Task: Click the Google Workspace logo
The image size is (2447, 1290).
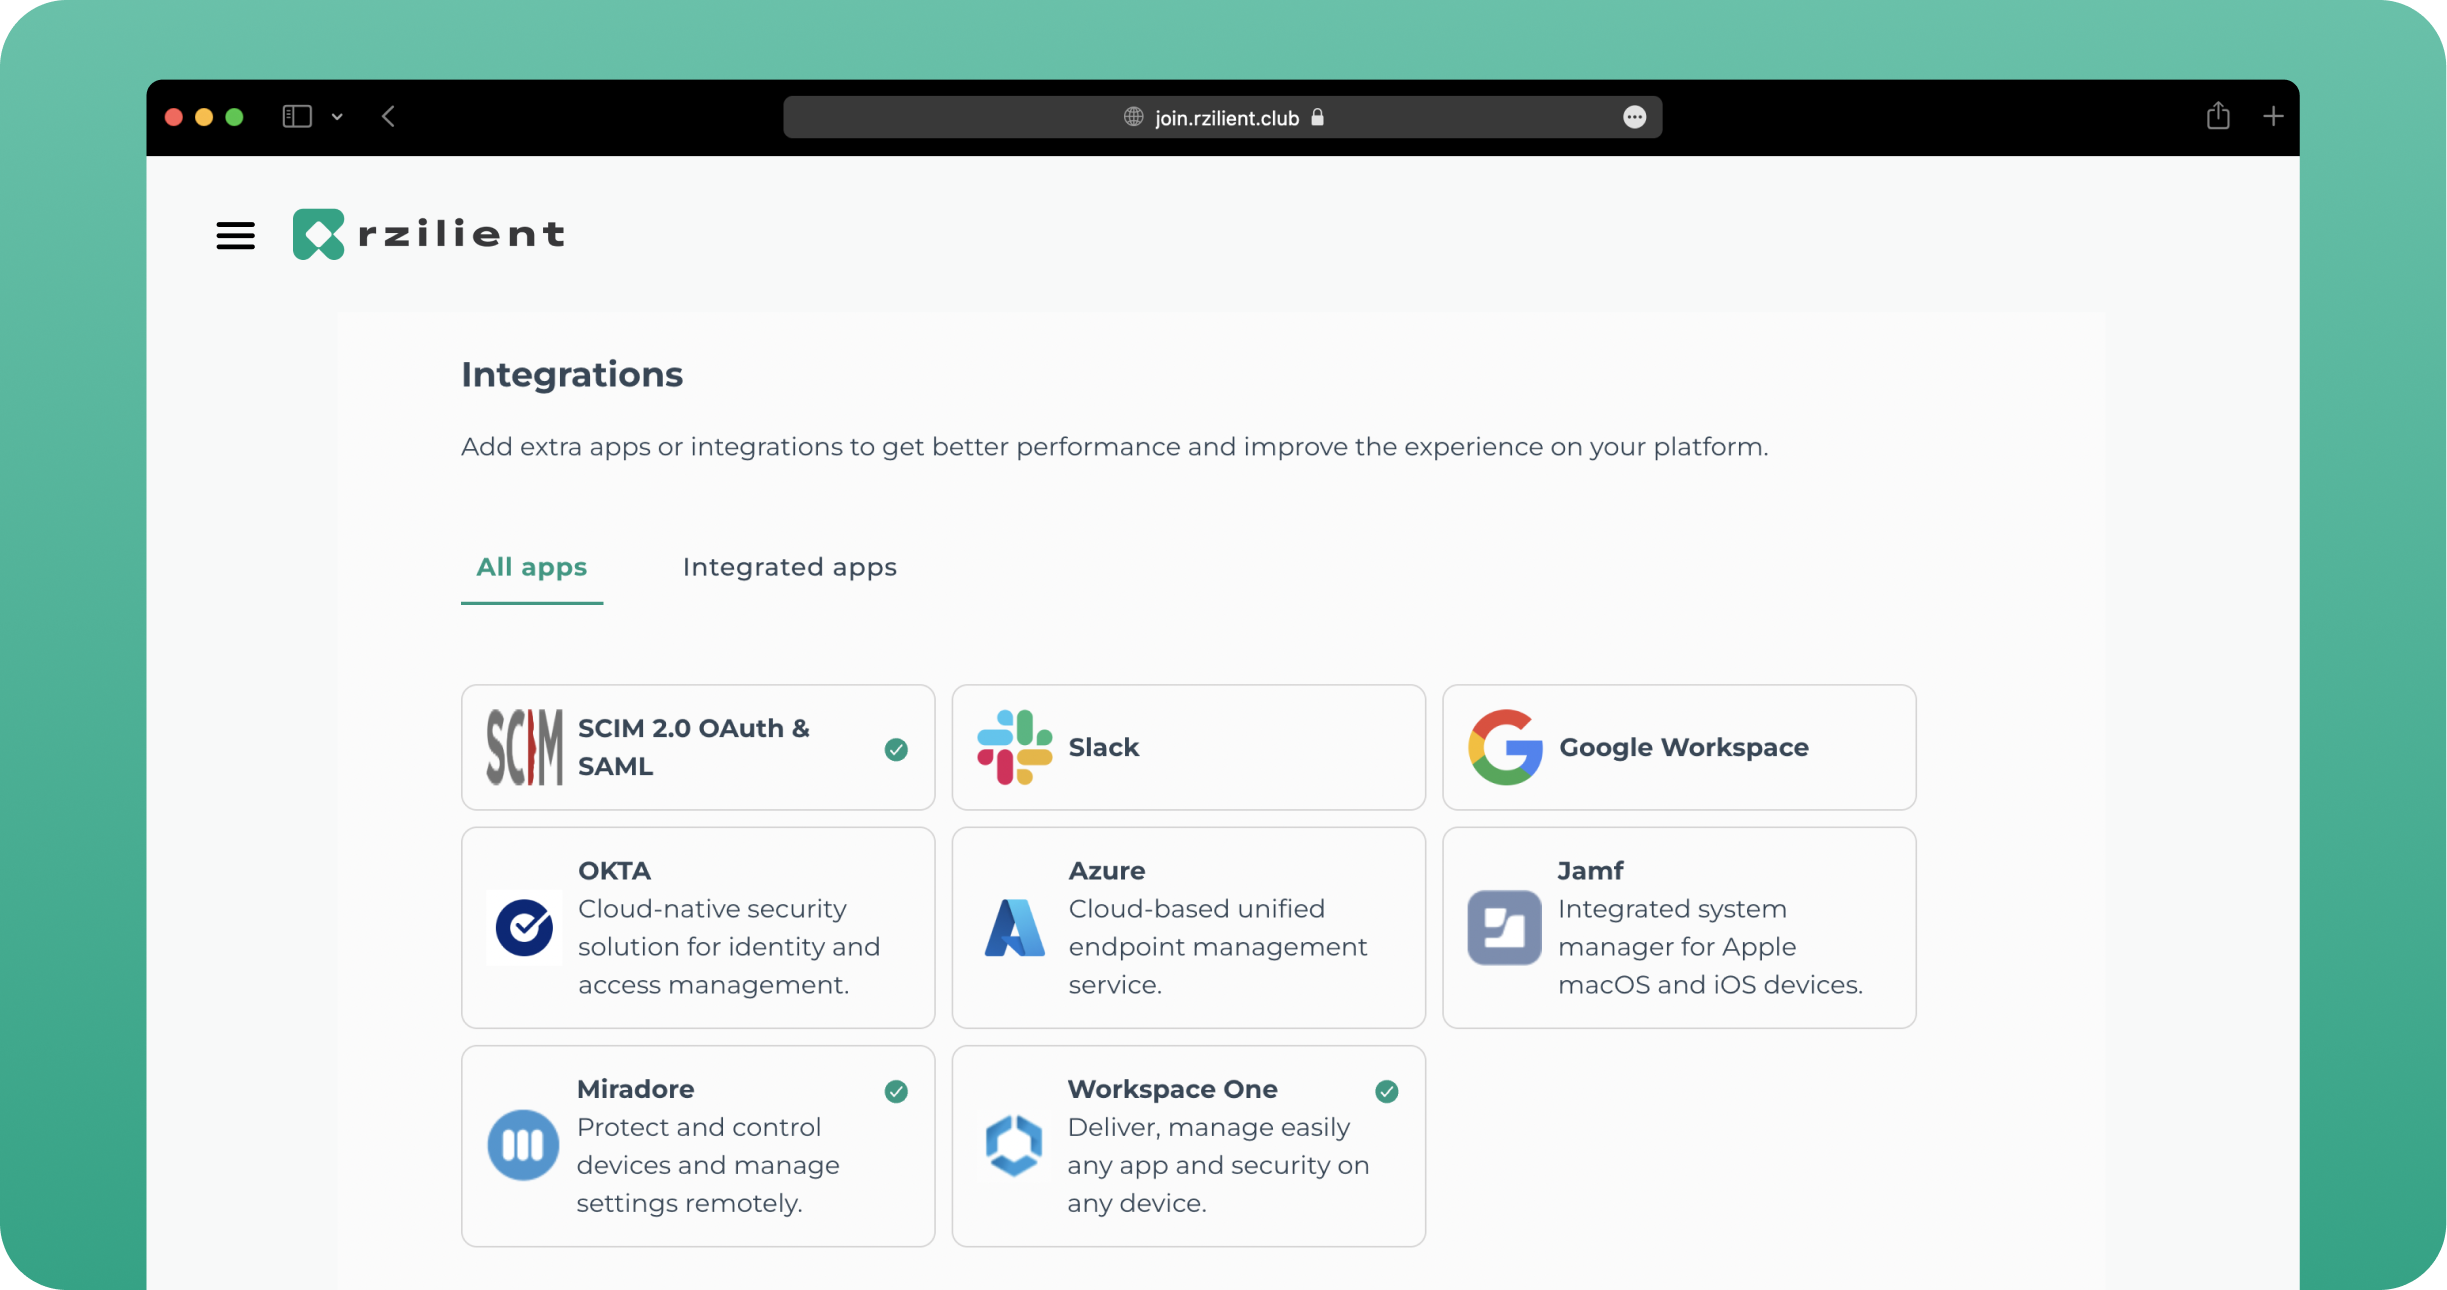Action: point(1504,747)
